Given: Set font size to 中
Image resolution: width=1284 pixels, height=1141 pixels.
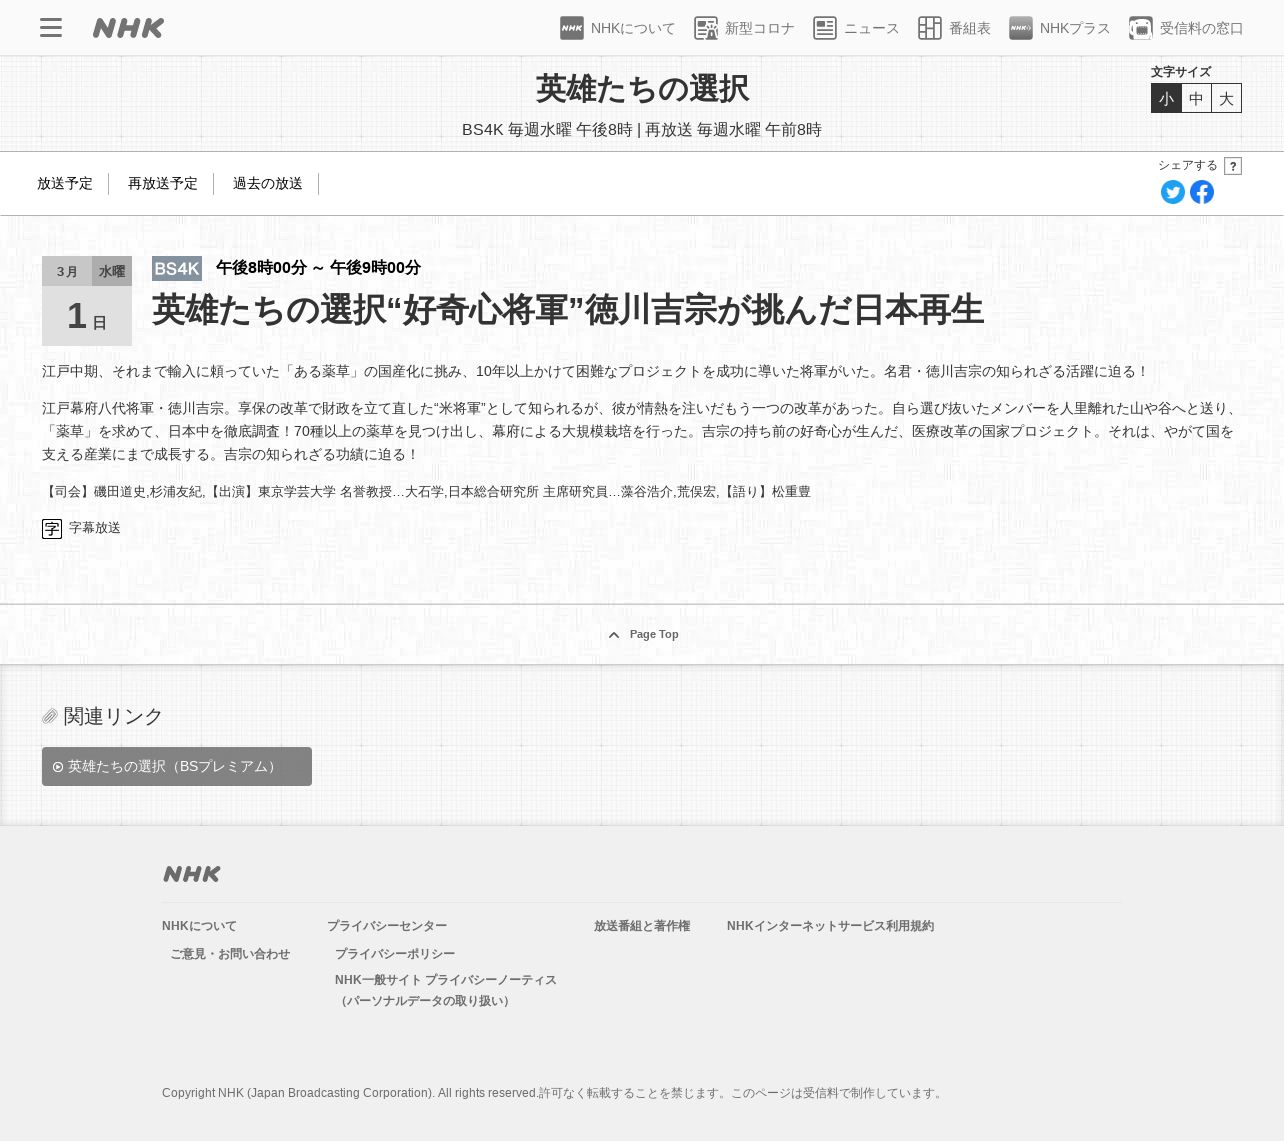Looking at the screenshot, I should [x=1196, y=98].
